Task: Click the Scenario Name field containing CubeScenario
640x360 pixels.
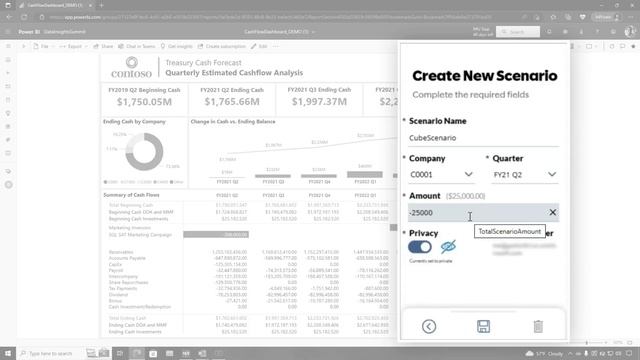Action: point(483,138)
